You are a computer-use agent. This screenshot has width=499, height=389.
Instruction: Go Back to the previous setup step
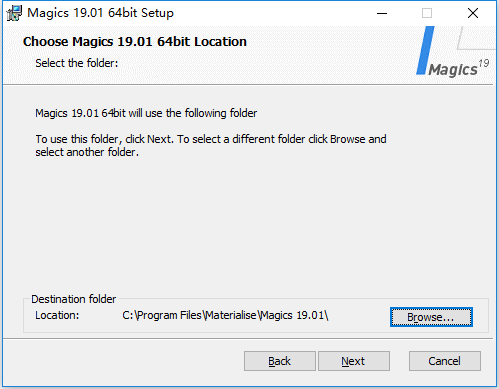point(280,361)
